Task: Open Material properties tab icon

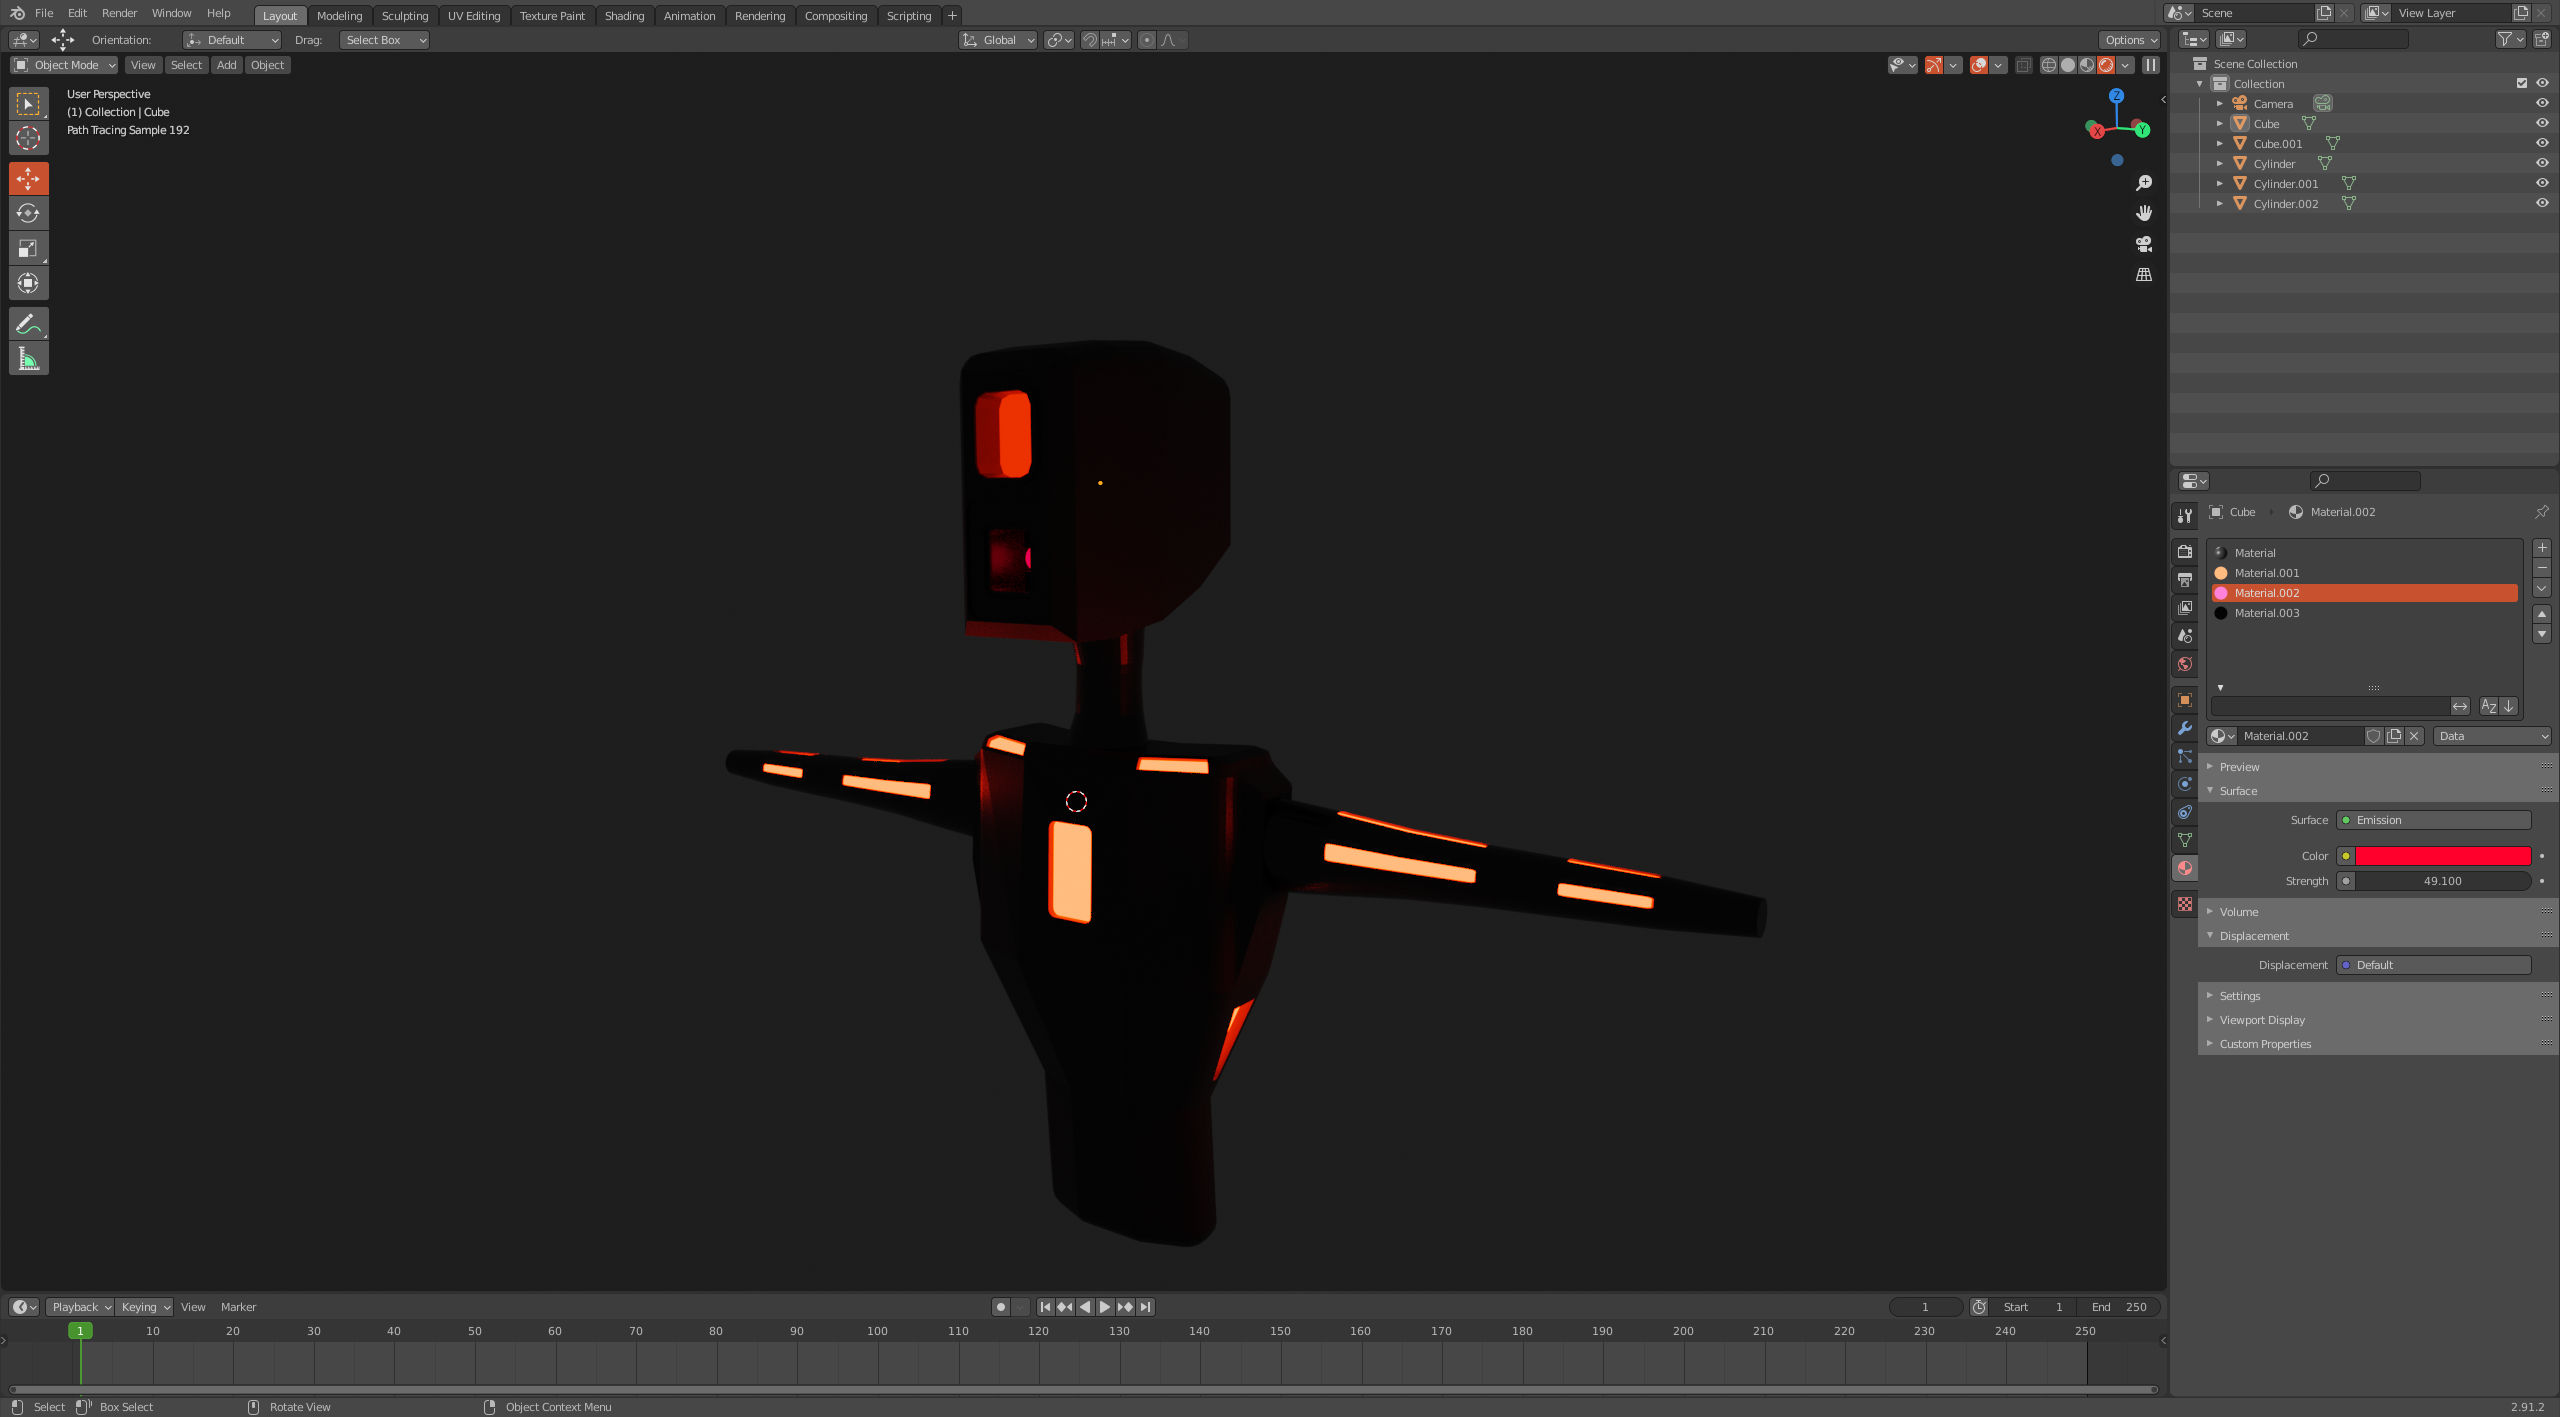Action: click(x=2185, y=868)
